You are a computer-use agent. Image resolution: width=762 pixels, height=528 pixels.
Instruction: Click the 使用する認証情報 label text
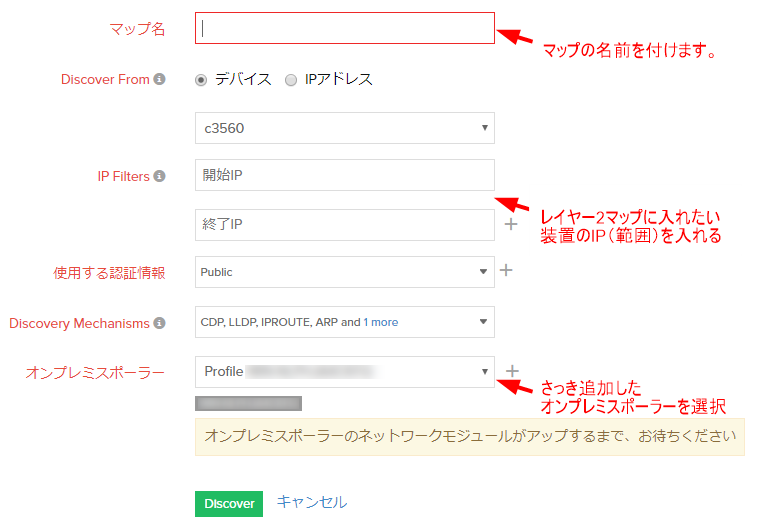click(109, 273)
